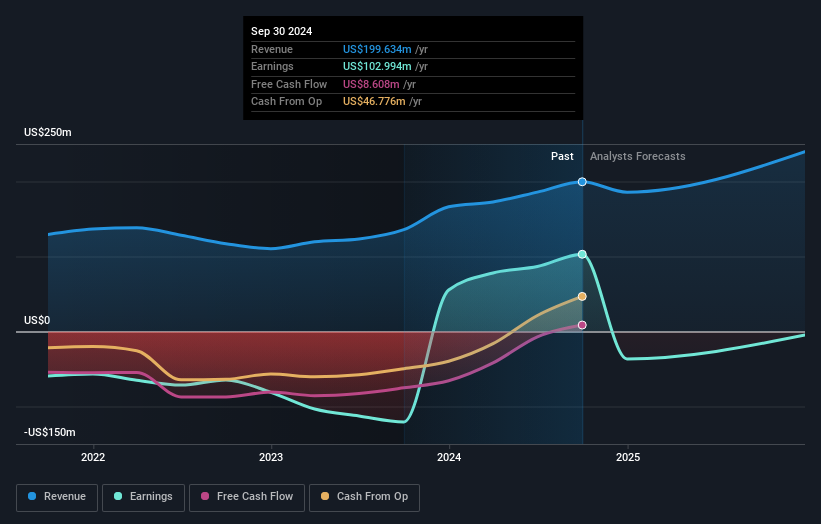Image resolution: width=821 pixels, height=524 pixels.
Task: Click the Sep 30 2024 tooltip date
Action: (x=282, y=31)
